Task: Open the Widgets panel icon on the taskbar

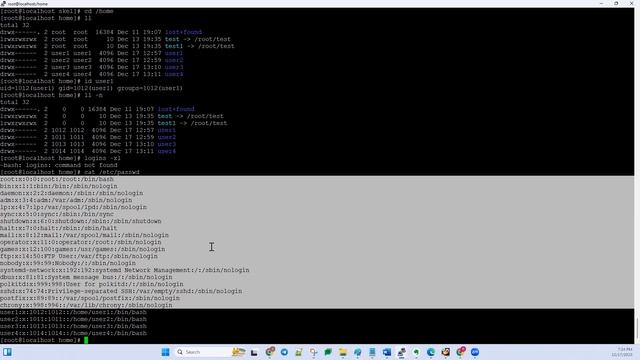Action: tap(7, 352)
